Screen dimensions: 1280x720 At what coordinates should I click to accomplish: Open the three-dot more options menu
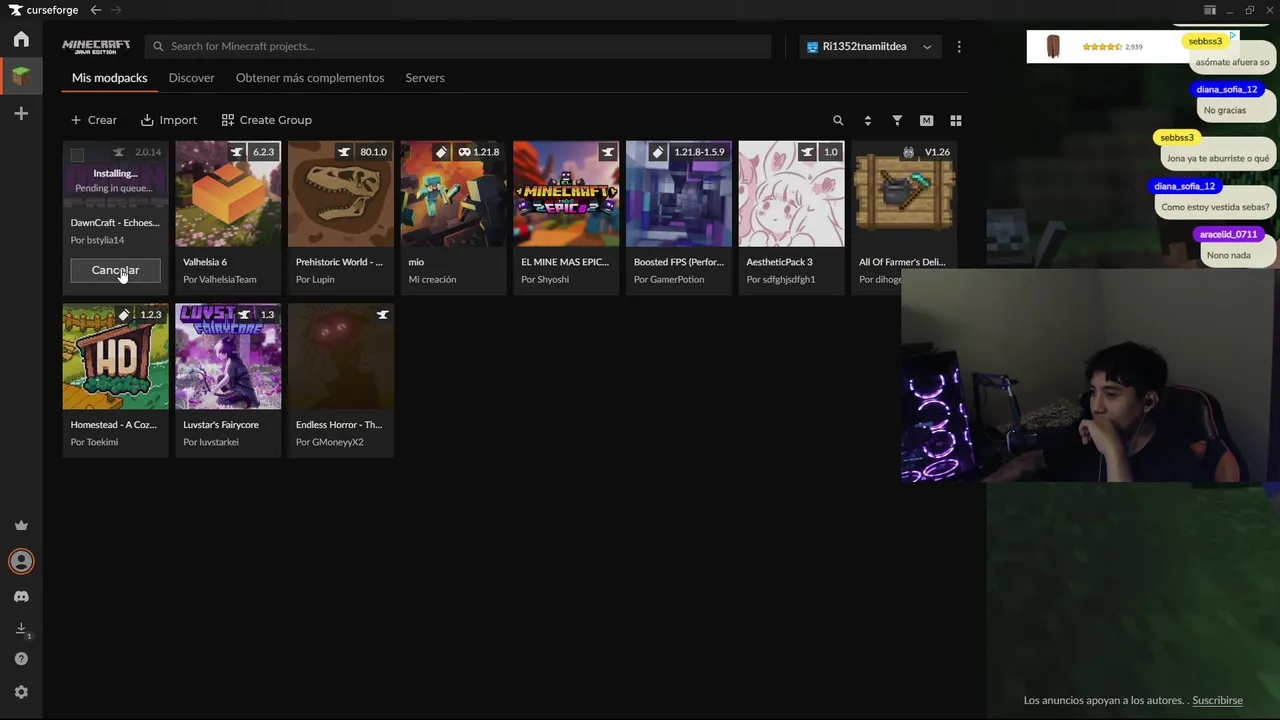point(959,46)
